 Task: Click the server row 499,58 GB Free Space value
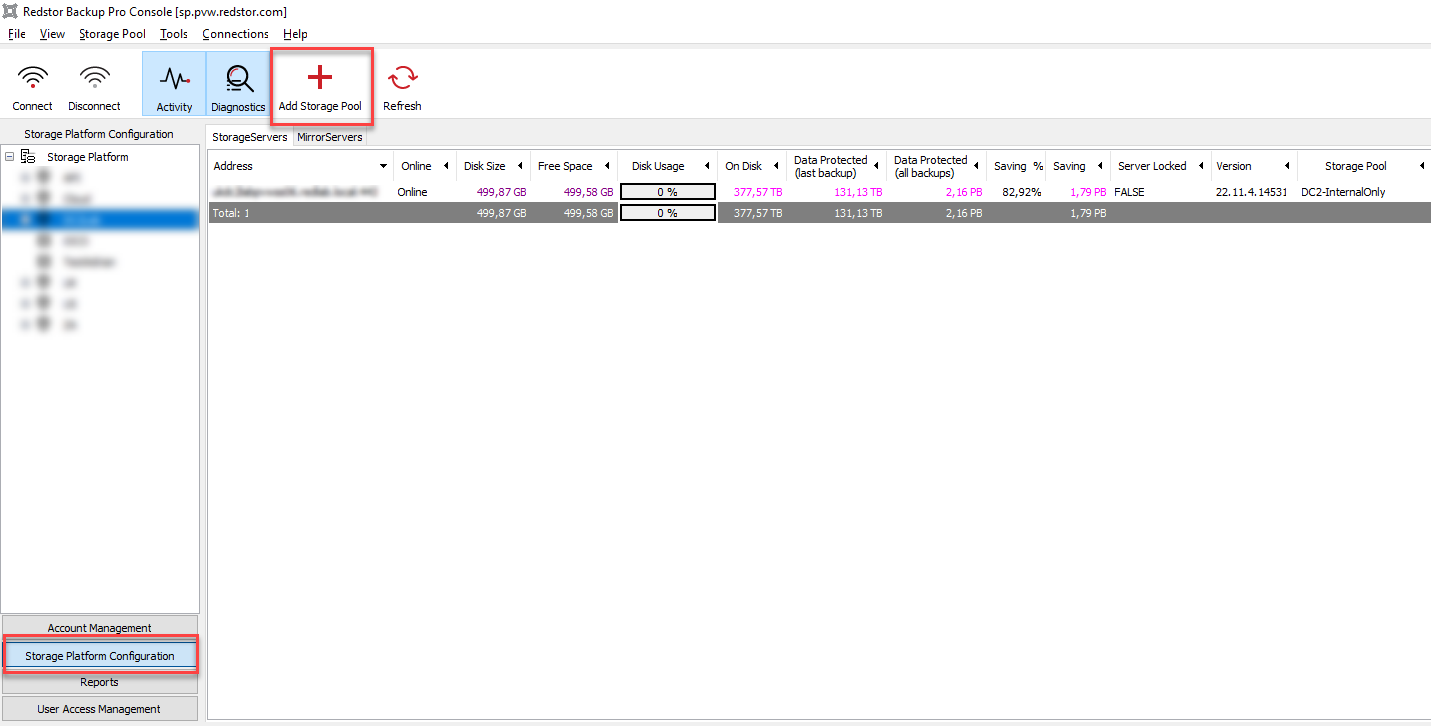588,192
